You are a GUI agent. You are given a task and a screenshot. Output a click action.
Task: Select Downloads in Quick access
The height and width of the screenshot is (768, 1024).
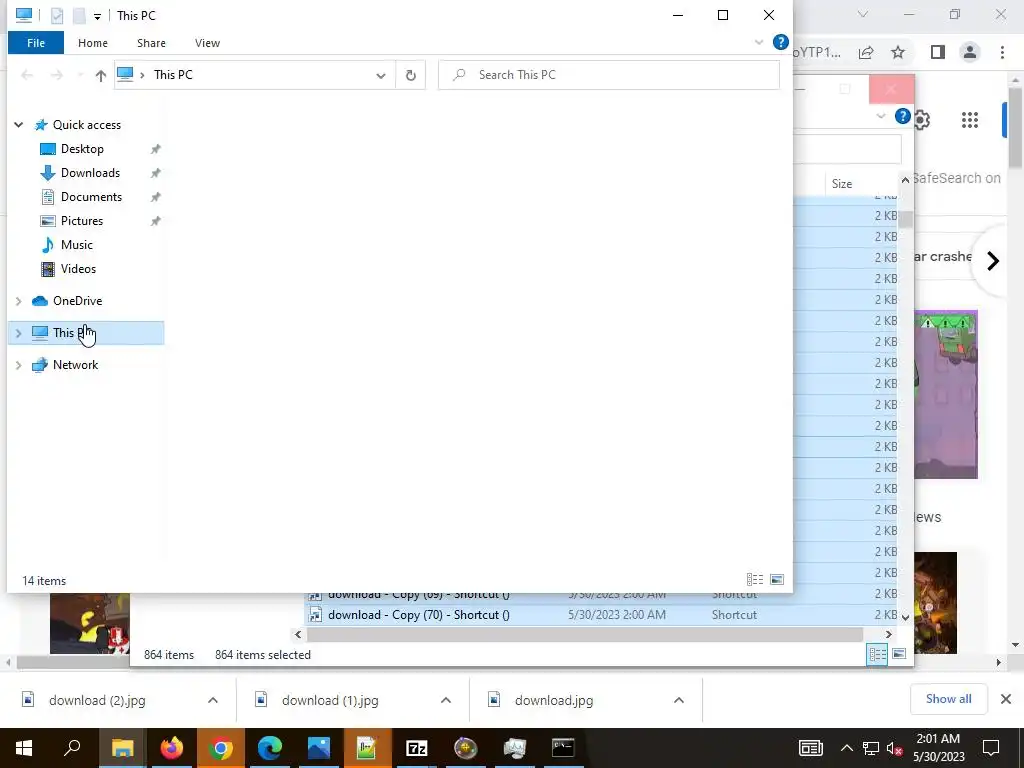click(90, 173)
